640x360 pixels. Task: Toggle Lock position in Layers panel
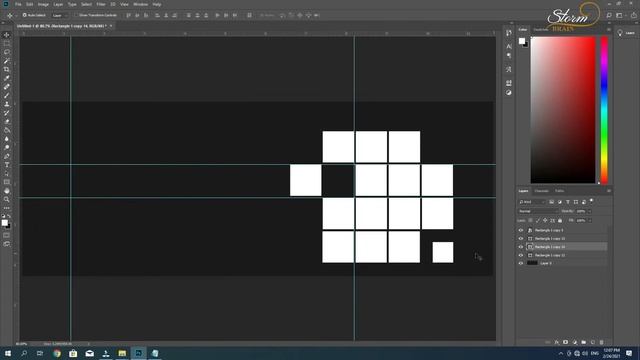point(545,220)
